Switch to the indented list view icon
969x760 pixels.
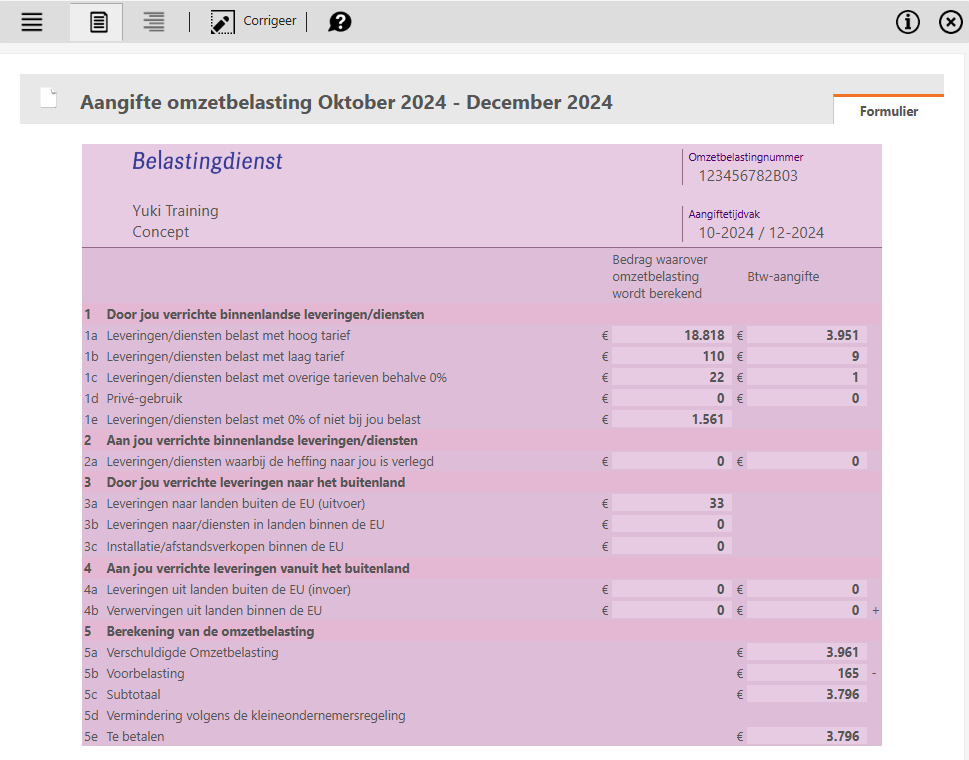click(x=153, y=22)
